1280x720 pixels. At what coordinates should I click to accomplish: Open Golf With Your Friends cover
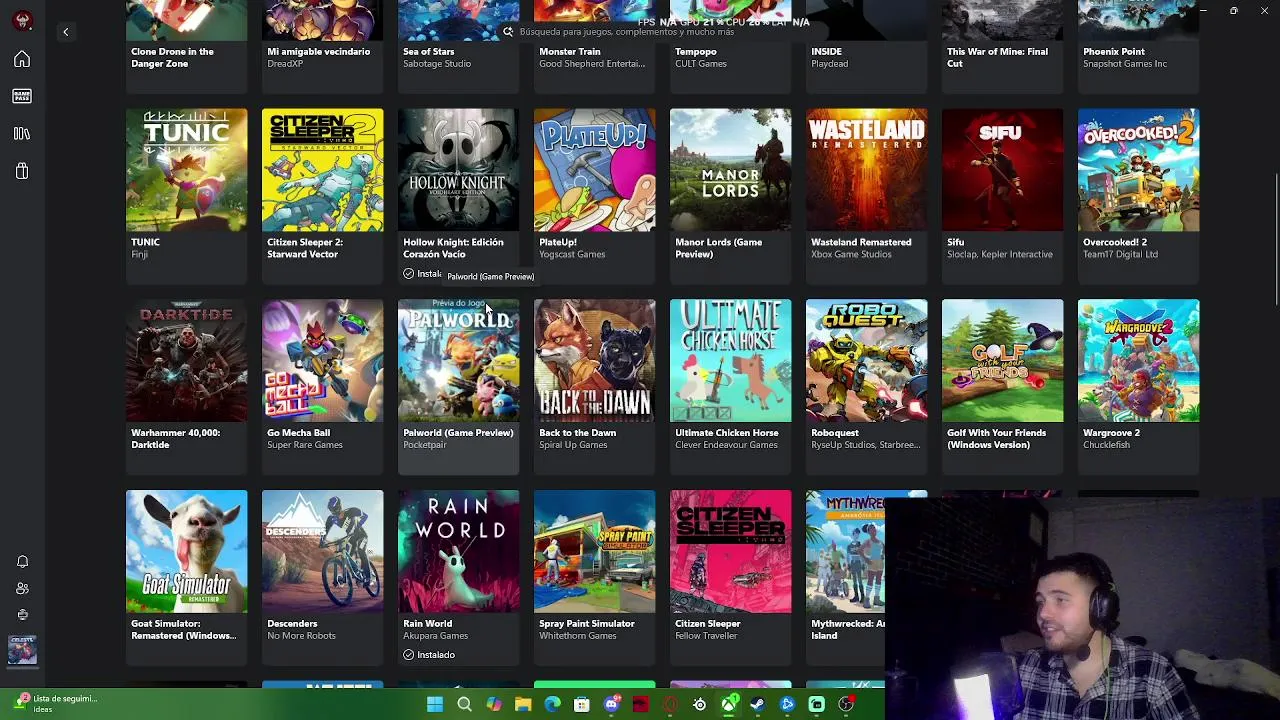point(1002,360)
